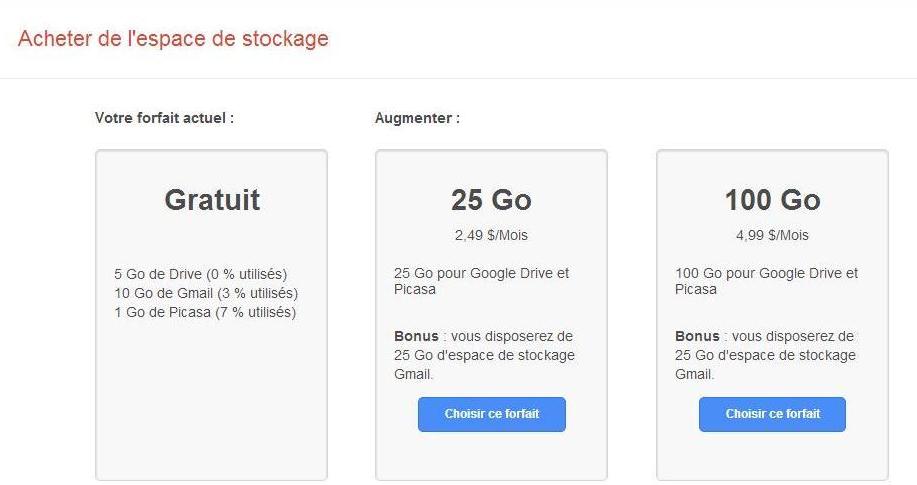
Task: Click the "Augmenter" section label
Action: point(417,118)
